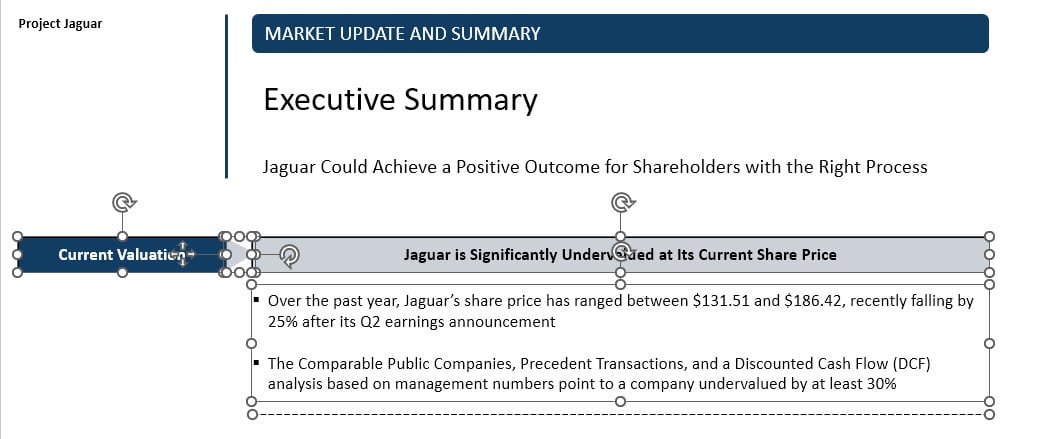Click the bullet about Jaguar's share price range
The height and width of the screenshot is (439, 1037).
click(620, 310)
